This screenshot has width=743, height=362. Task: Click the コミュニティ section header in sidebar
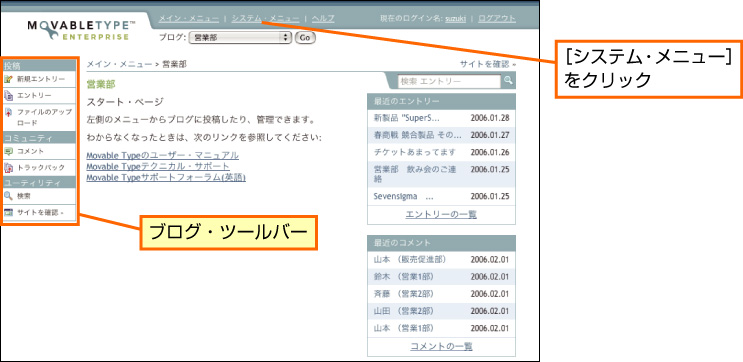tap(39, 138)
